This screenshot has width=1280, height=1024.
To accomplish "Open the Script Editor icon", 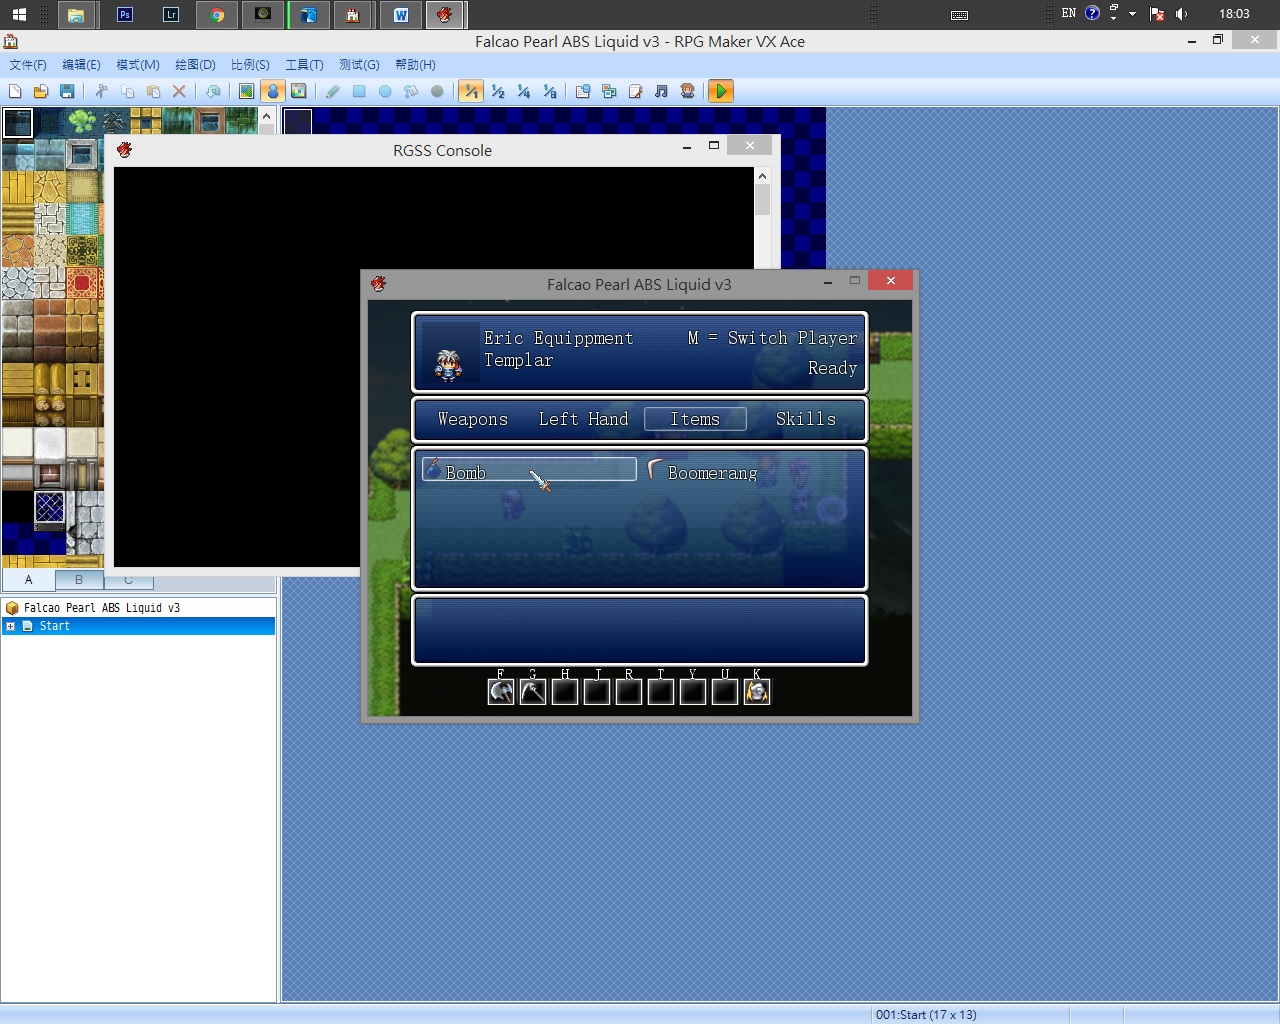I will (635, 91).
